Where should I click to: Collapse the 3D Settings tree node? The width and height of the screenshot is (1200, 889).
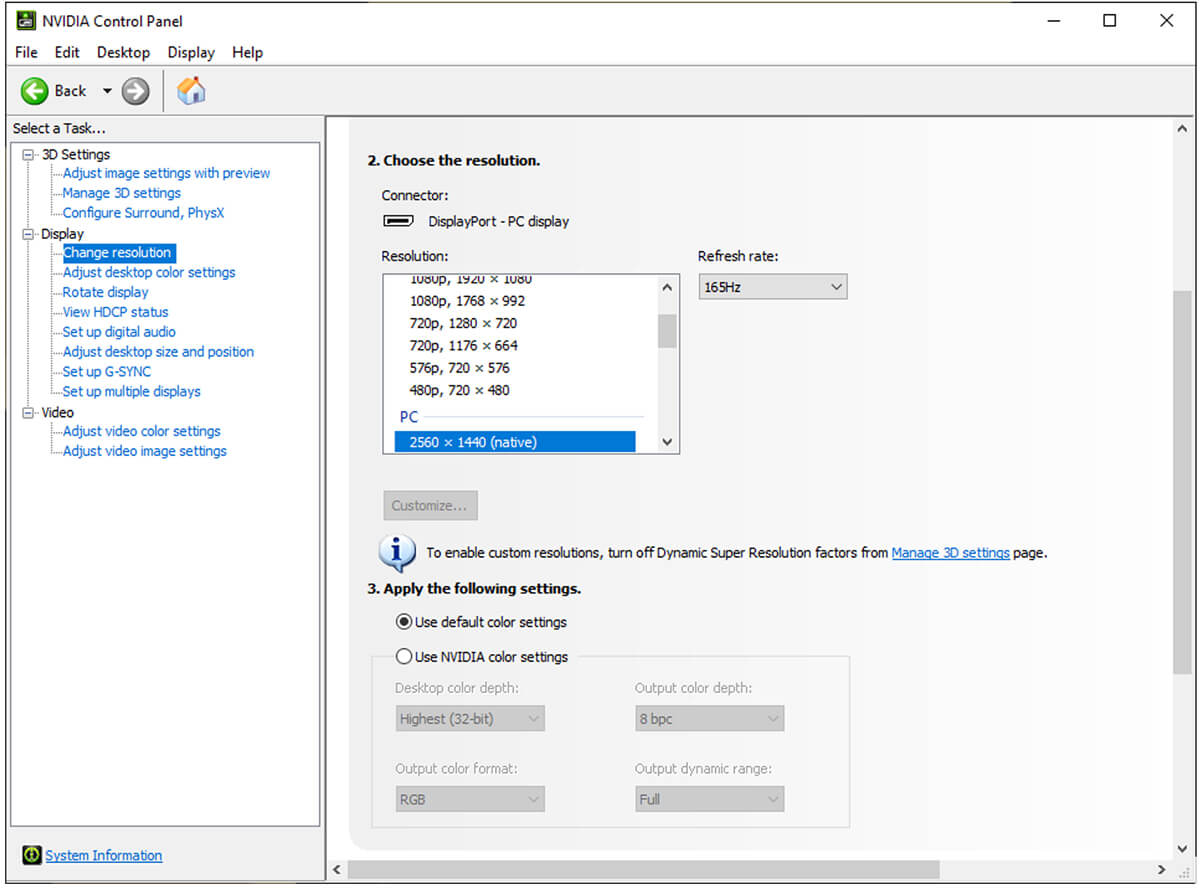point(28,154)
